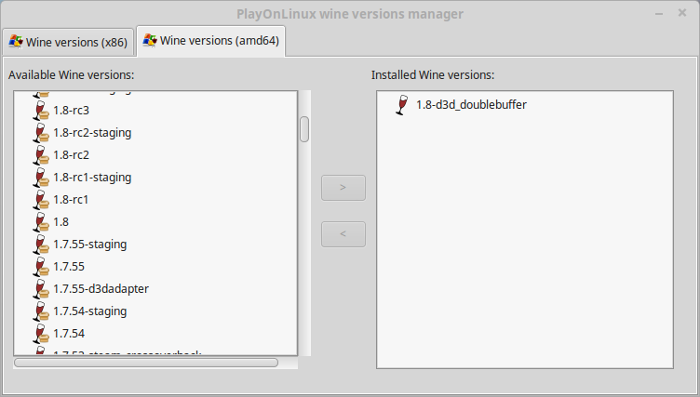The height and width of the screenshot is (397, 700).
Task: Pick 1.7.55 from available versions
Action: [69, 267]
